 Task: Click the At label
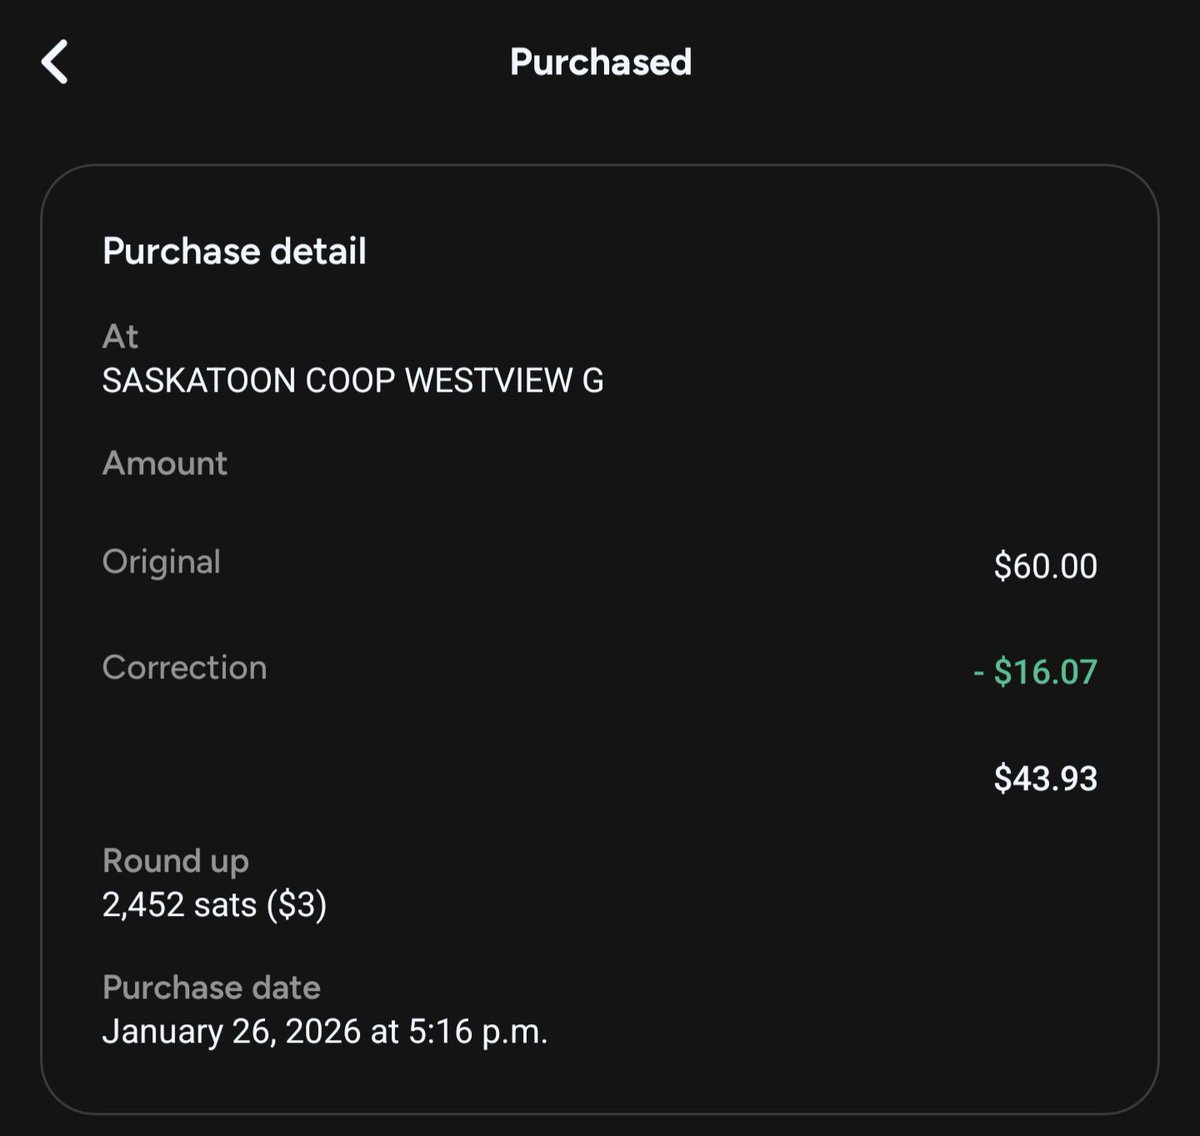coord(120,337)
